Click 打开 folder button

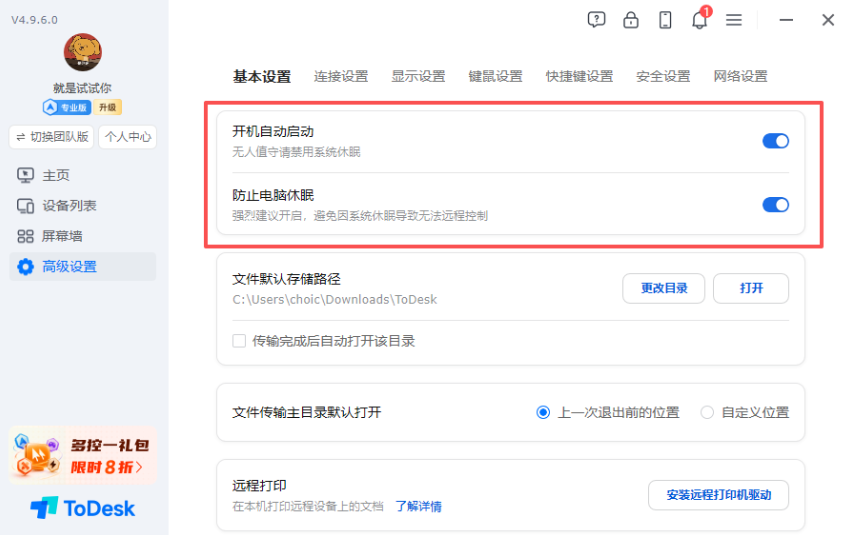(x=751, y=288)
